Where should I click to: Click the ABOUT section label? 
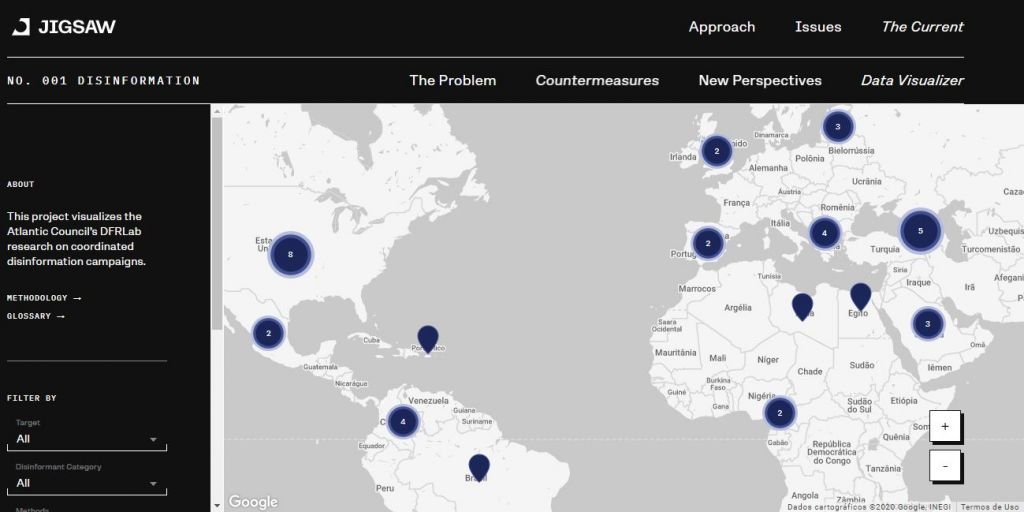20,184
